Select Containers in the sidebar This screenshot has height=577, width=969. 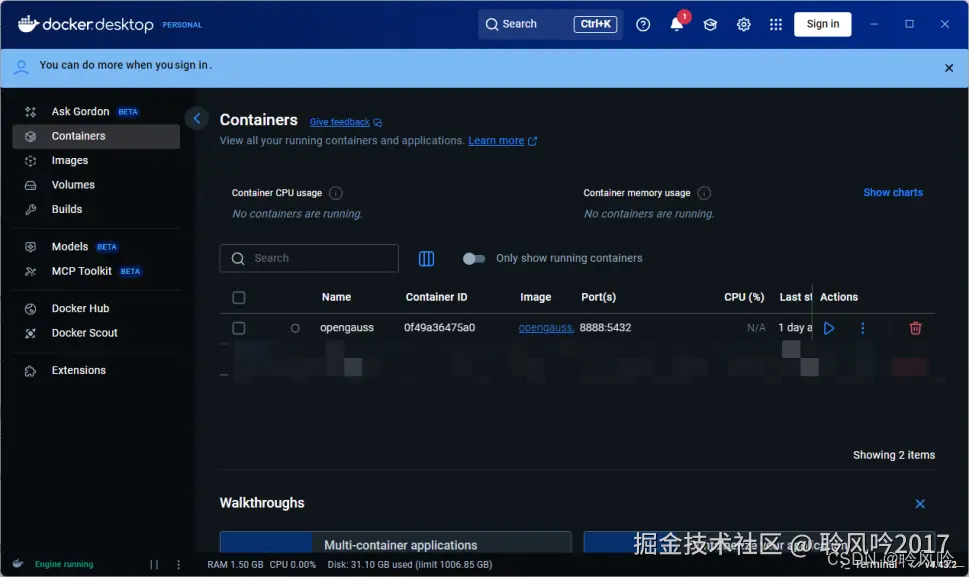coord(96,136)
